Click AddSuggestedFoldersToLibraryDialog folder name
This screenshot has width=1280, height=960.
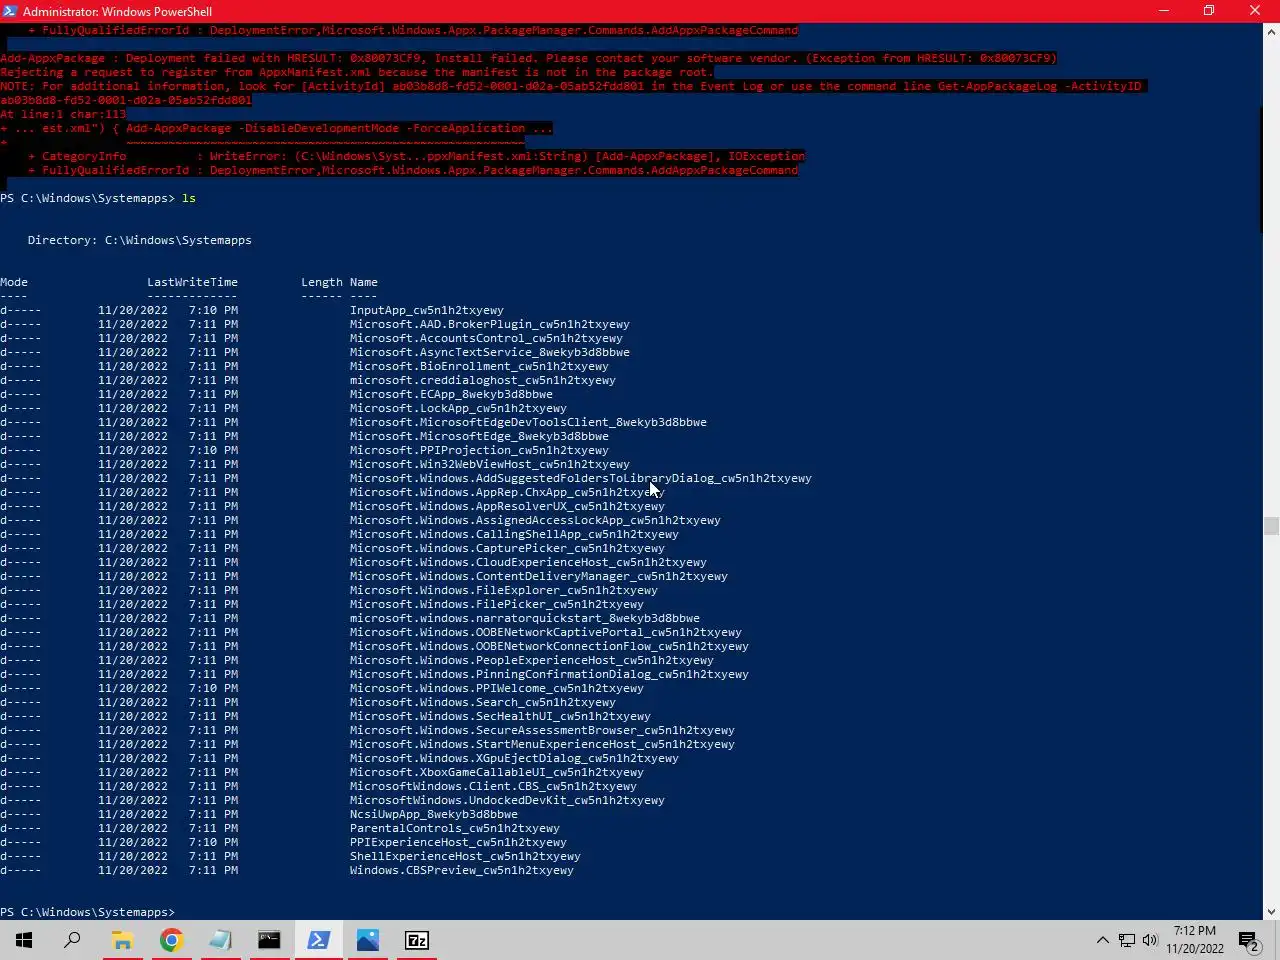pos(581,478)
